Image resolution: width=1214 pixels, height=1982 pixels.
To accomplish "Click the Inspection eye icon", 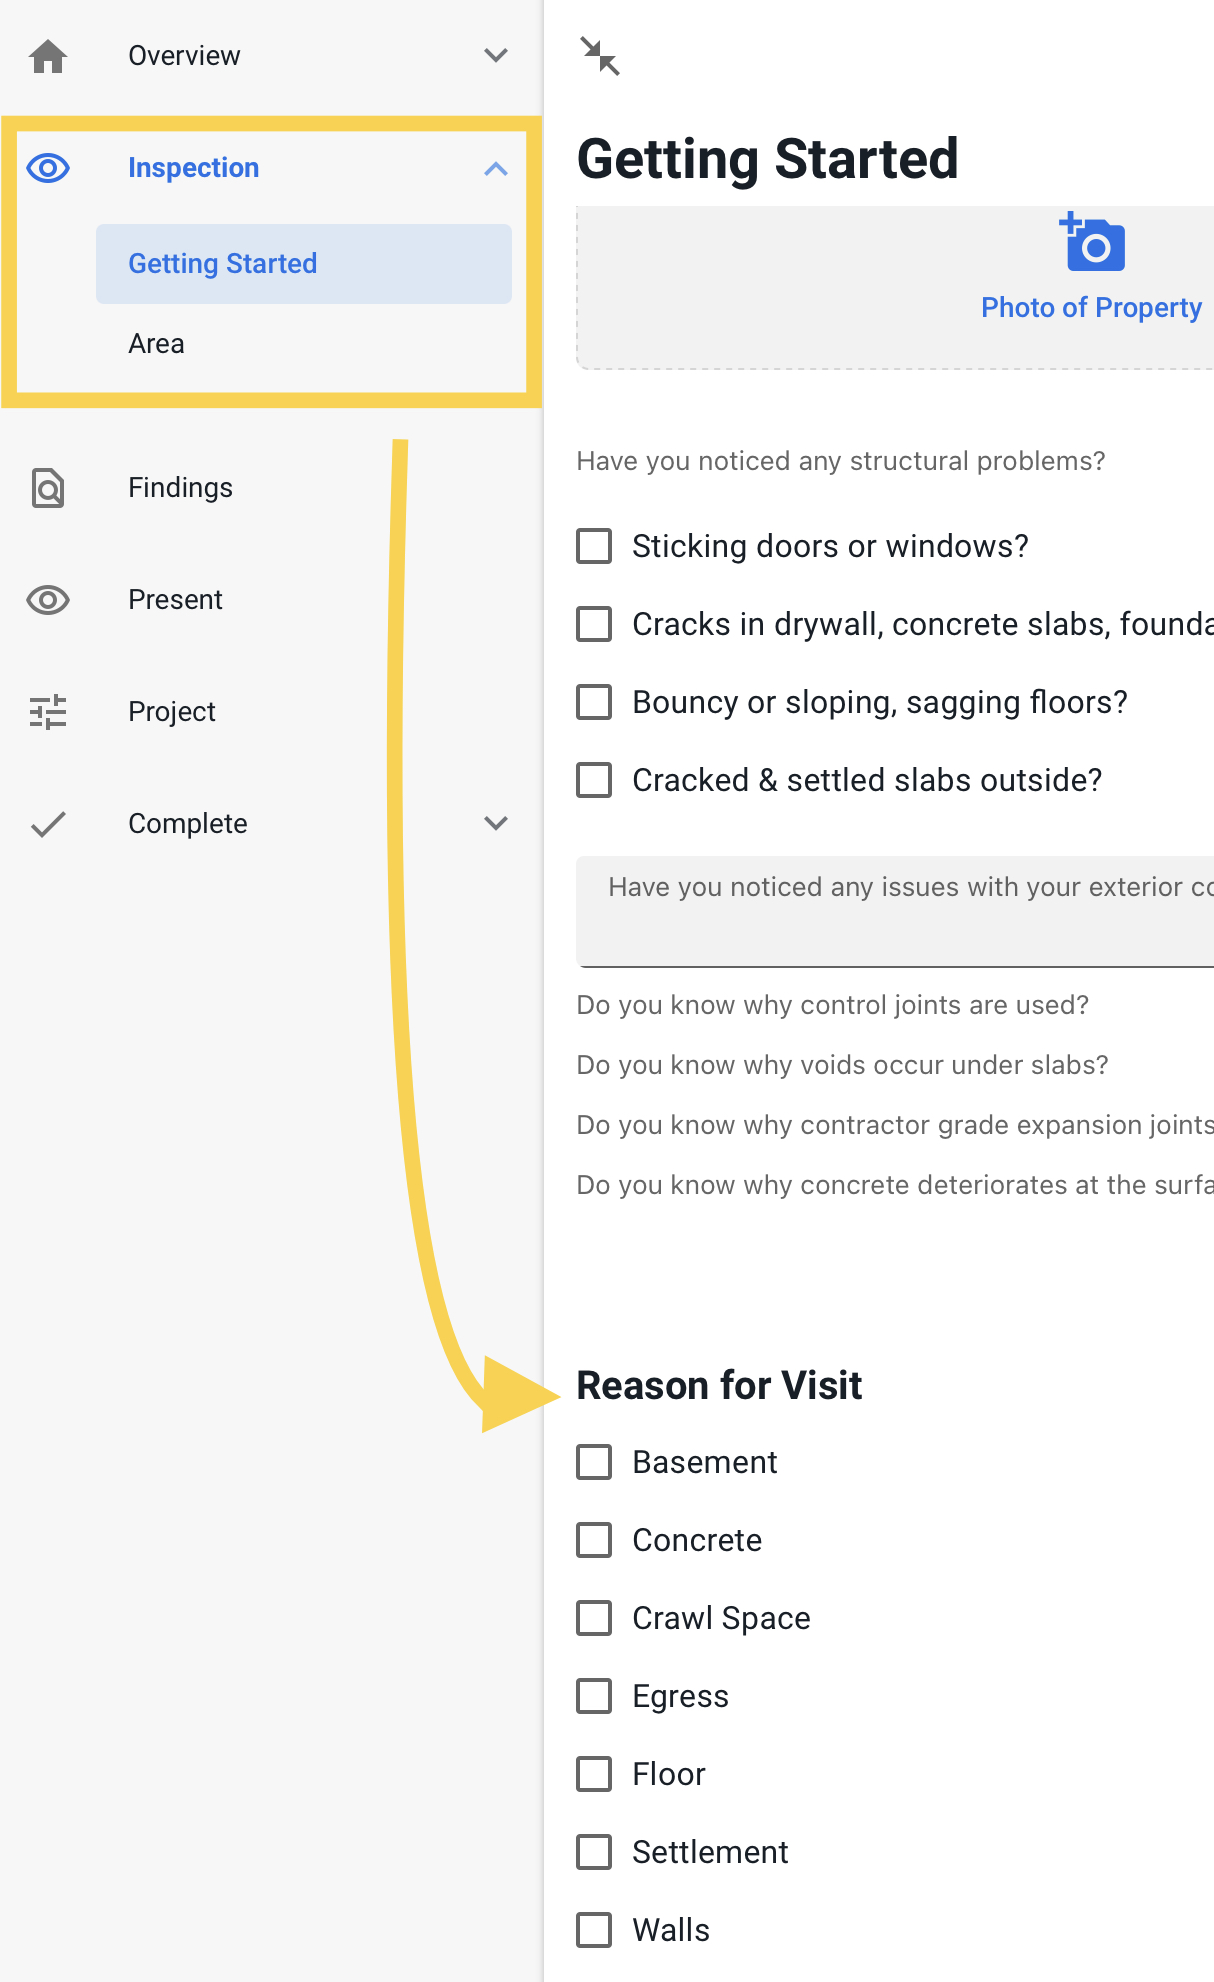I will (x=48, y=168).
